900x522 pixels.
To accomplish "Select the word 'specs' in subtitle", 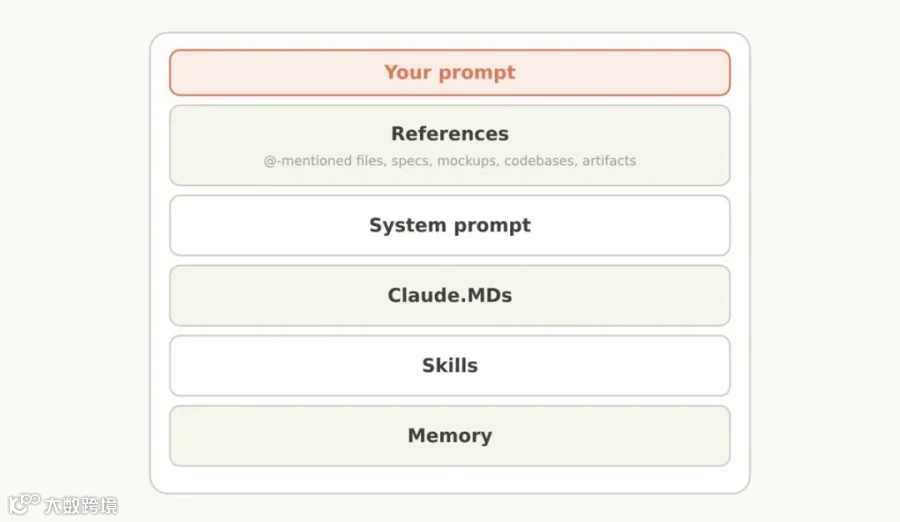I will coord(410,161).
